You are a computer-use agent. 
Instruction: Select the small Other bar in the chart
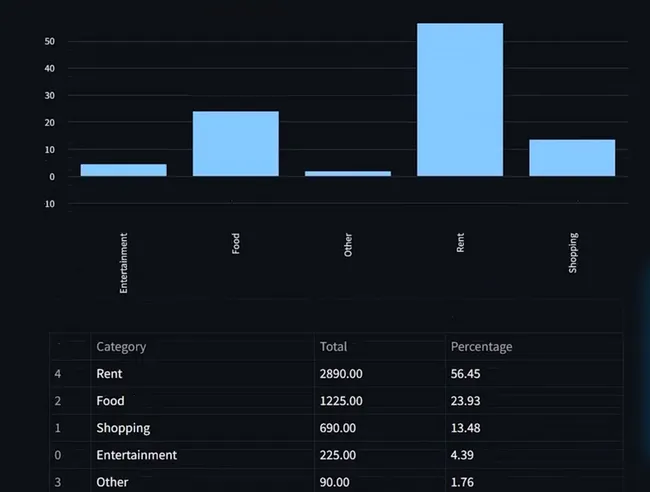coord(348,174)
